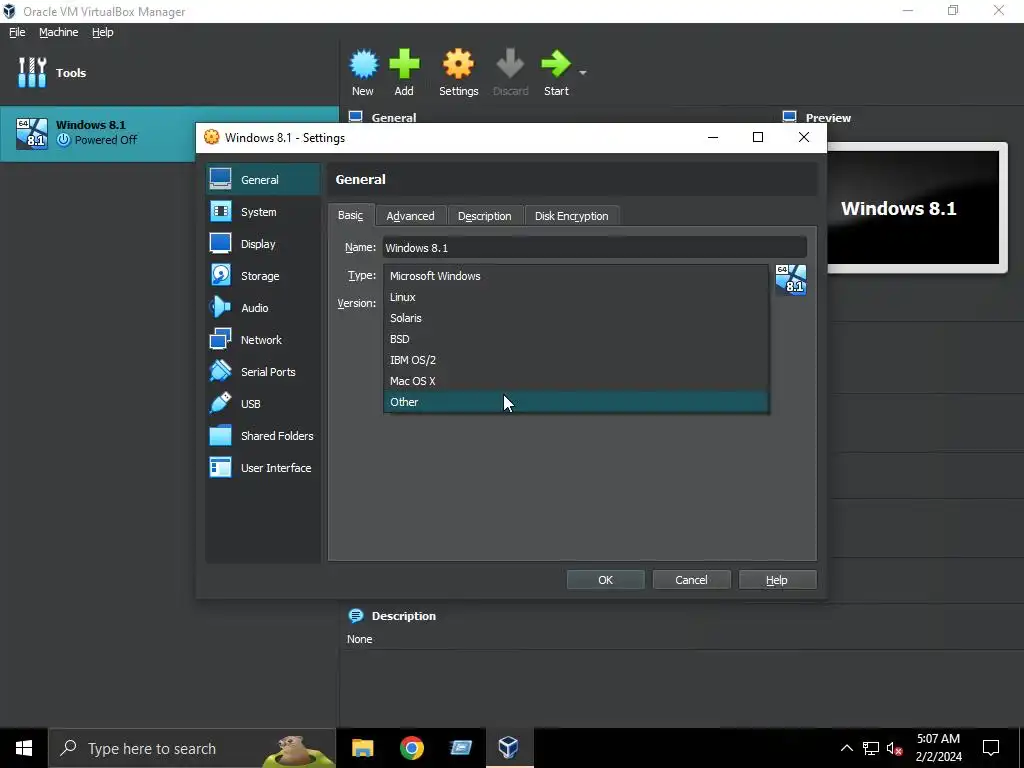Click the Name input field
The height and width of the screenshot is (768, 1024).
click(594, 248)
